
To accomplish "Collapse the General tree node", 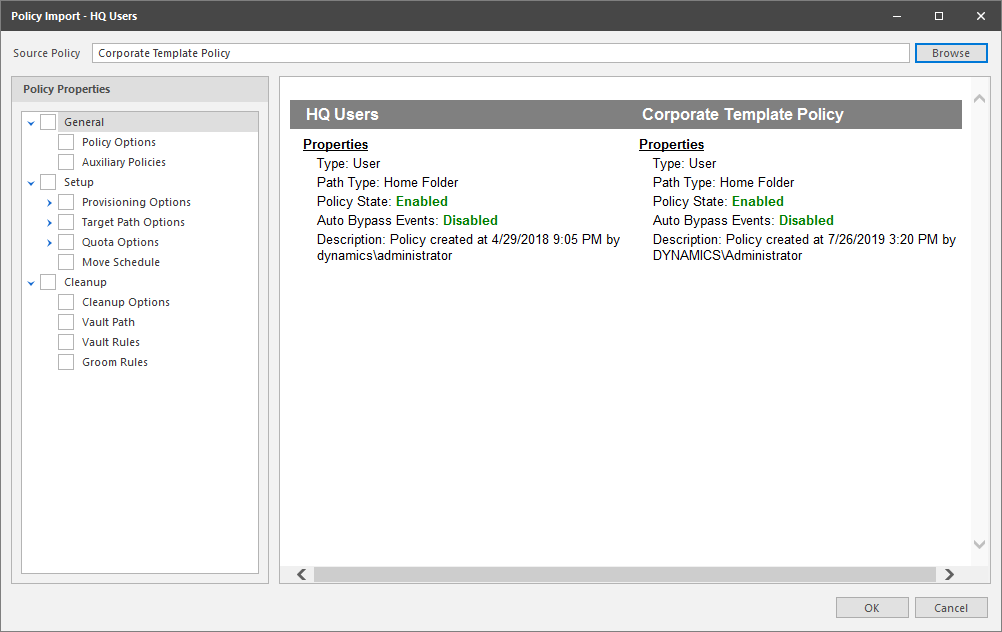I will (x=31, y=123).
